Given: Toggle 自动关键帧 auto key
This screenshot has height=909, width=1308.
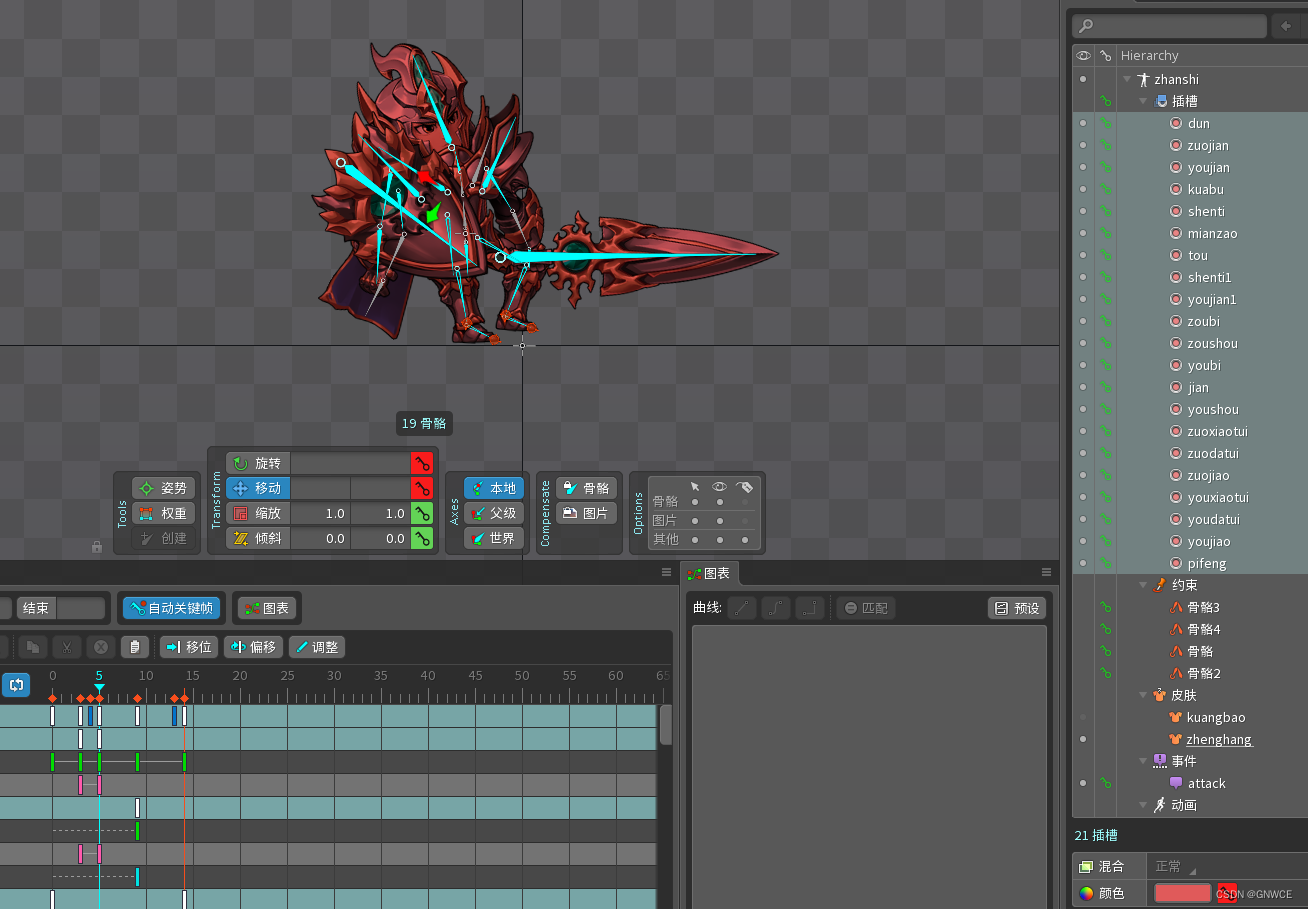Looking at the screenshot, I should tap(171, 608).
